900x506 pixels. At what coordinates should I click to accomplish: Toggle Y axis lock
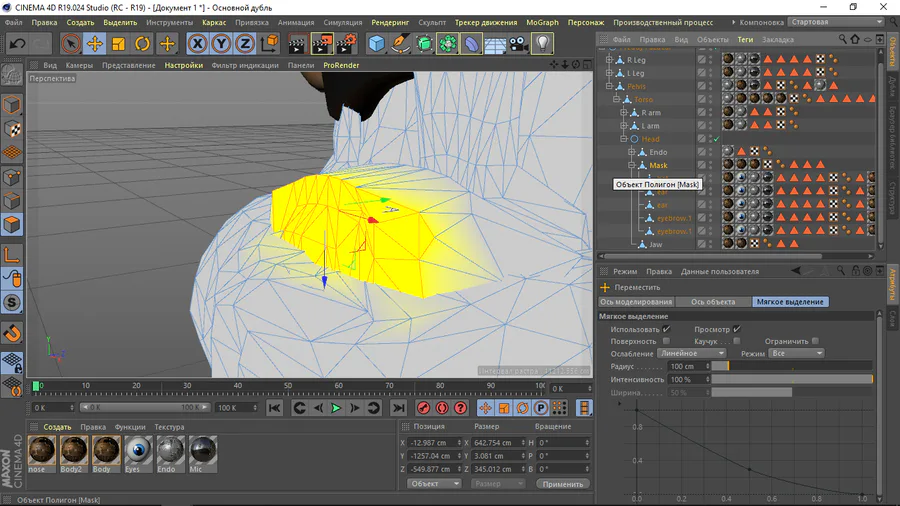point(221,44)
